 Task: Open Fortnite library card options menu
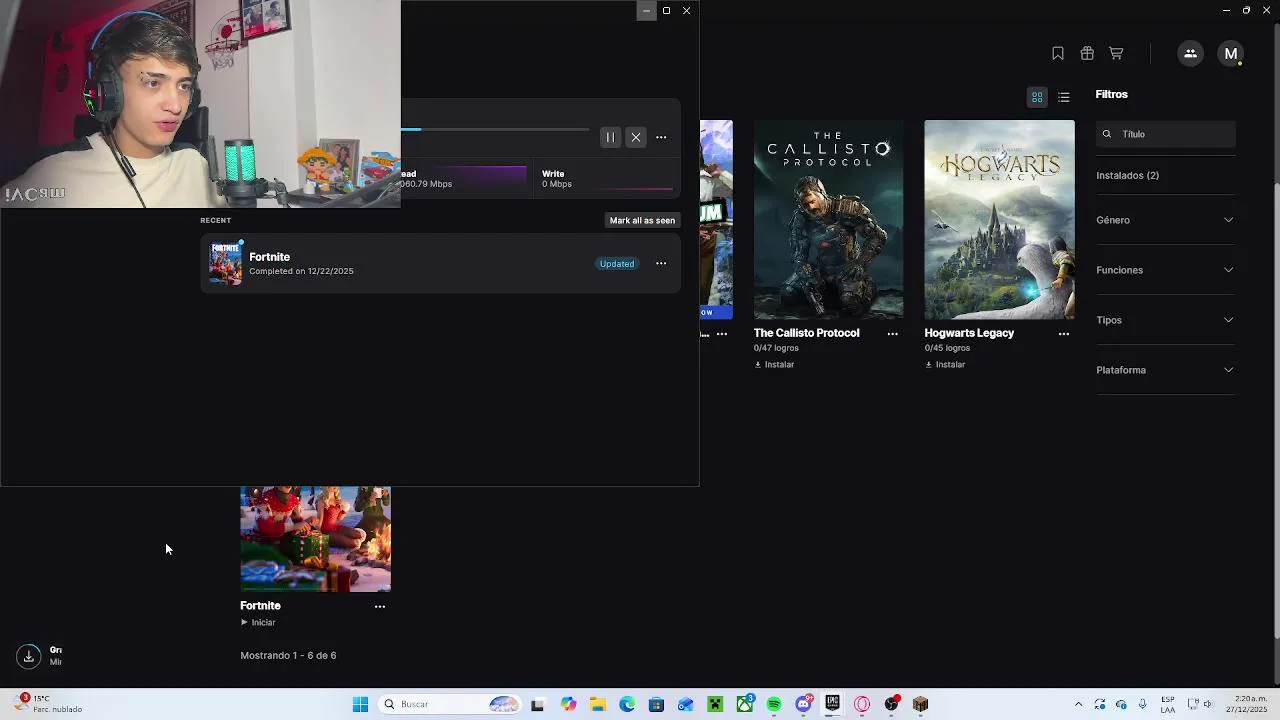pyautogui.click(x=380, y=607)
